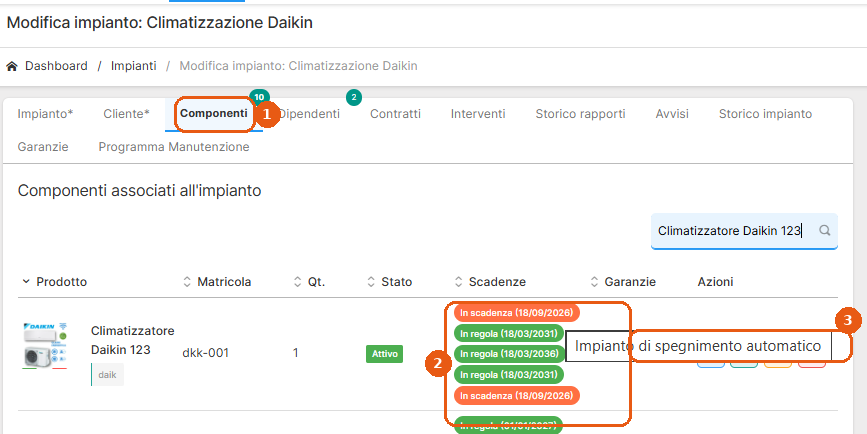Switch to the Dipendenti tab
Screen dimensions: 867x434
pyautogui.click(x=310, y=114)
